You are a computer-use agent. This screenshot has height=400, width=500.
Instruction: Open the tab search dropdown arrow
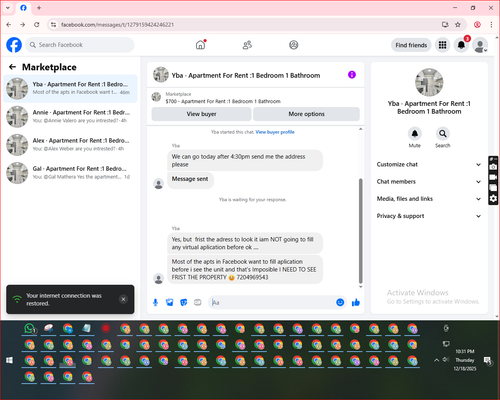8,8
